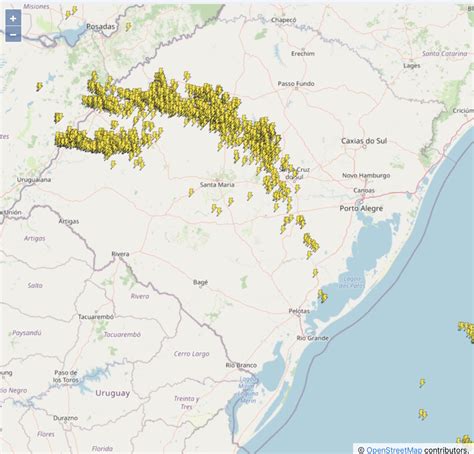Click the Chapecó label

coord(283,20)
